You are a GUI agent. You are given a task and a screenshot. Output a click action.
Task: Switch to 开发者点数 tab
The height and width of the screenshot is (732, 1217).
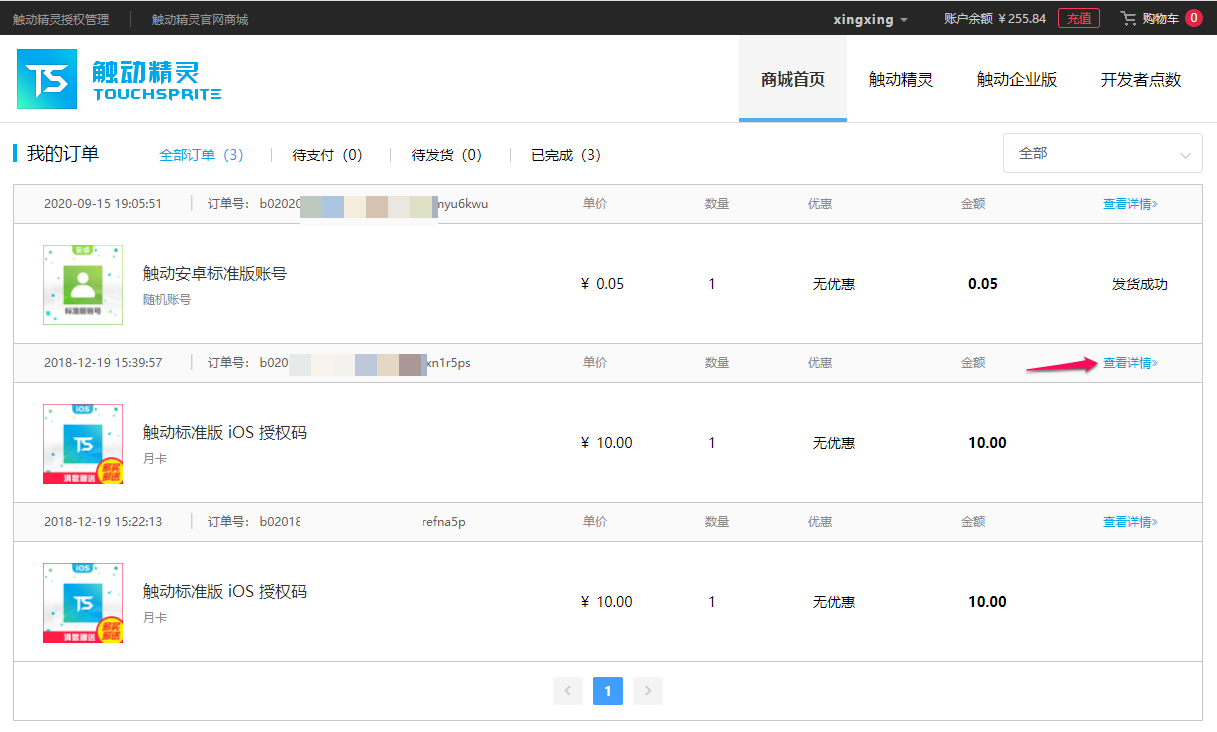coord(1141,80)
